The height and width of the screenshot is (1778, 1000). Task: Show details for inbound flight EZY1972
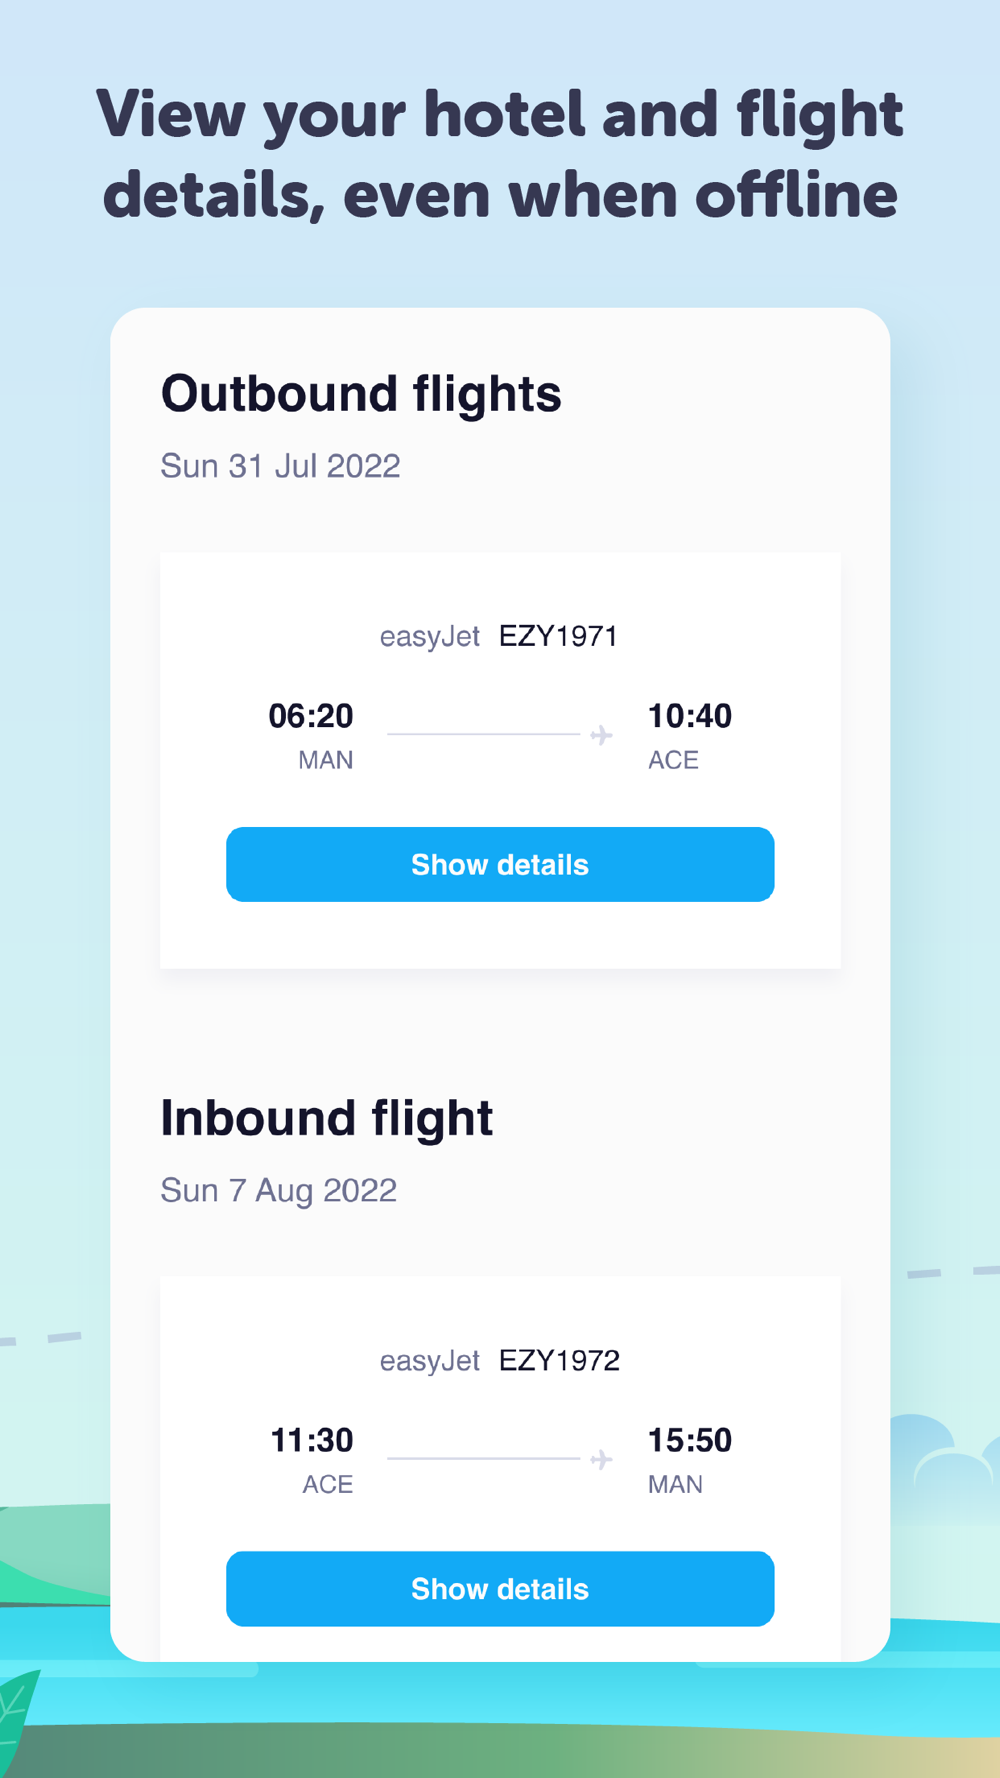click(x=500, y=1588)
